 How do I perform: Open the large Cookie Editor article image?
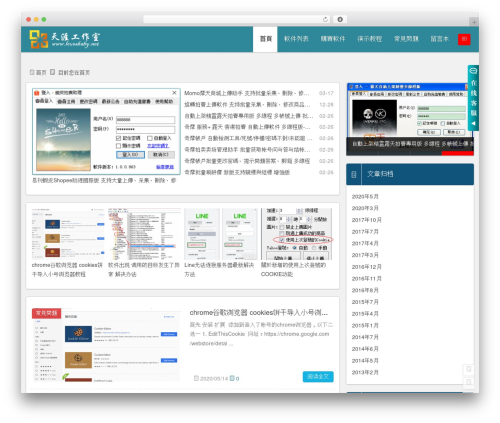[x=106, y=345]
